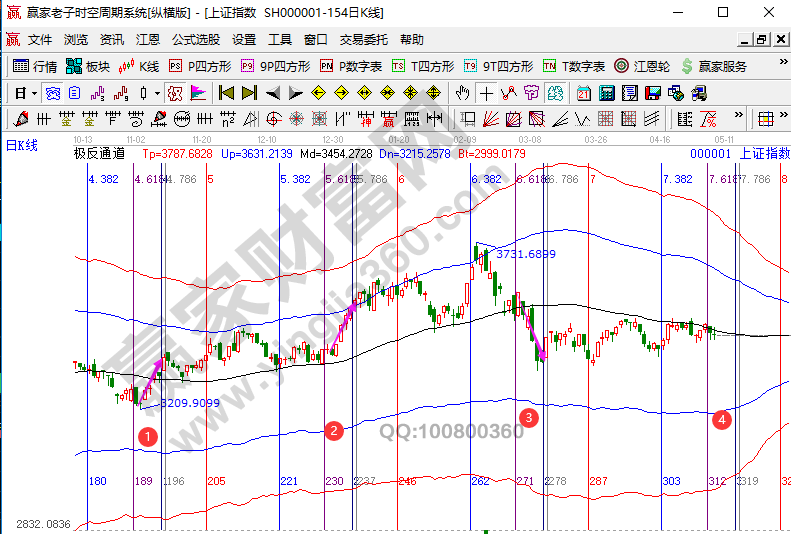The image size is (791, 534).
Task: Click the red circled marker number 3
Action: point(529,416)
